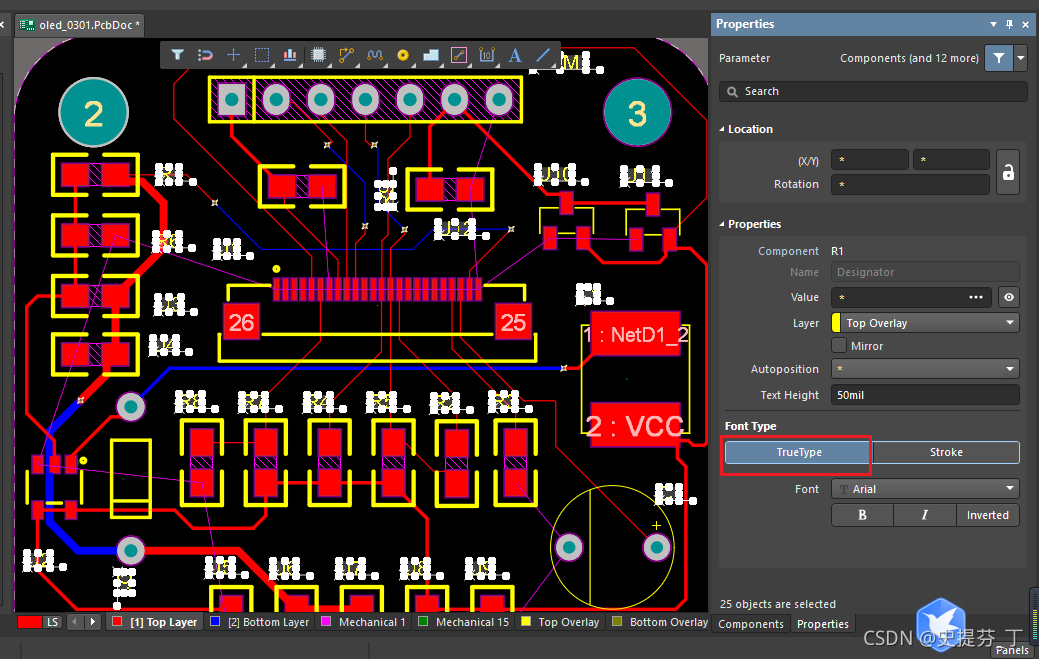Switch to [2] Bottom Layer tab

click(260, 622)
